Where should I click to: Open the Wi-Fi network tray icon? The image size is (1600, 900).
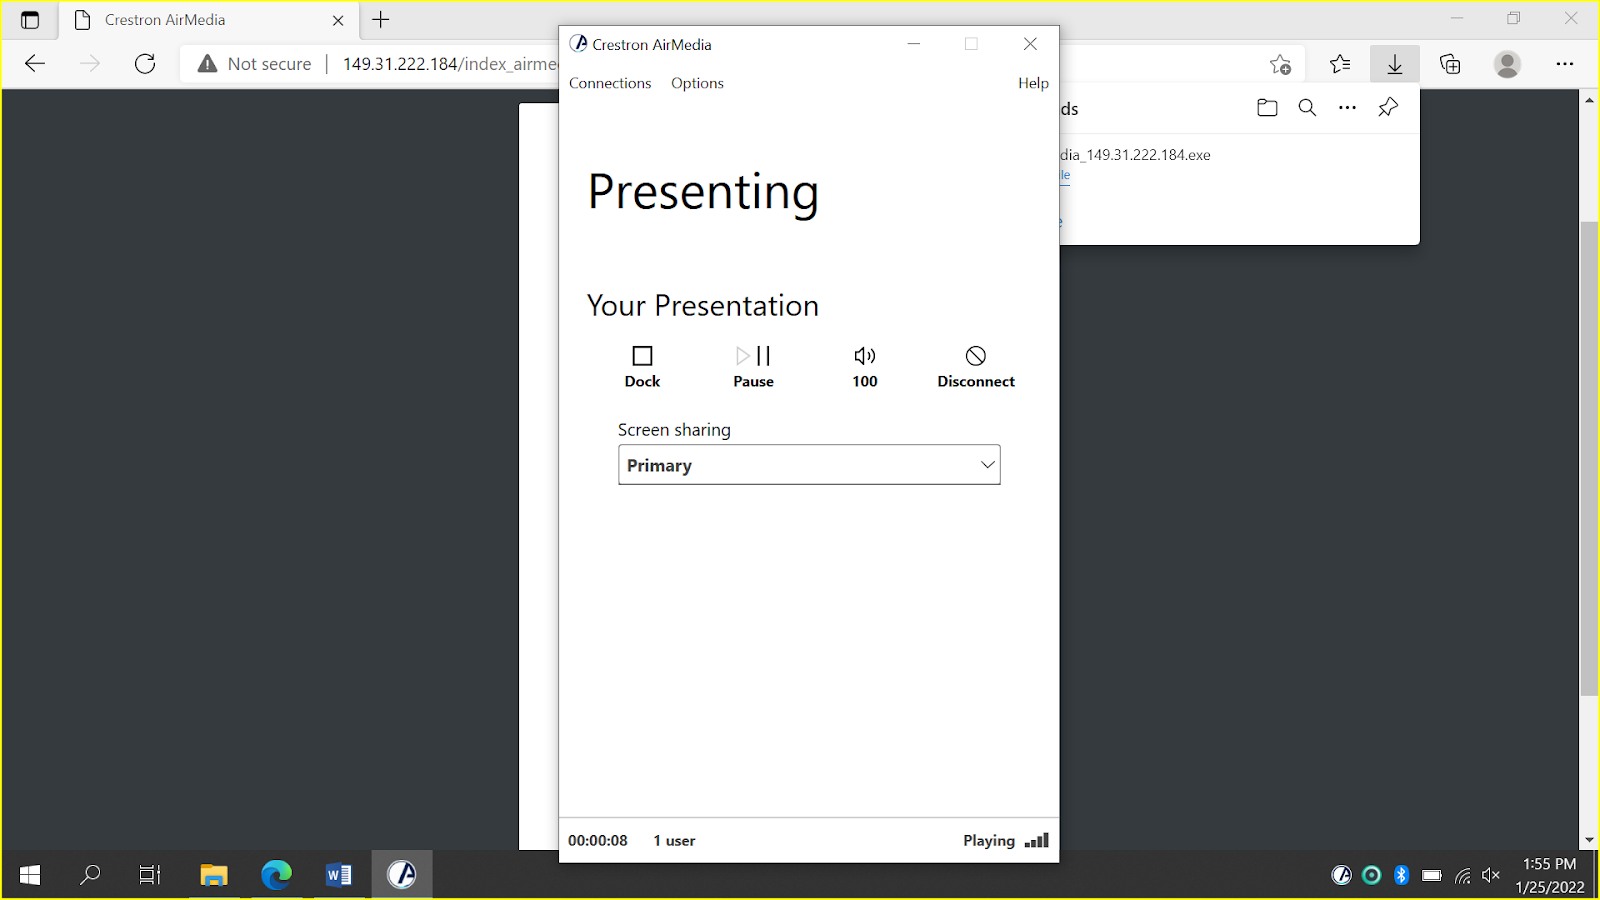(1462, 876)
